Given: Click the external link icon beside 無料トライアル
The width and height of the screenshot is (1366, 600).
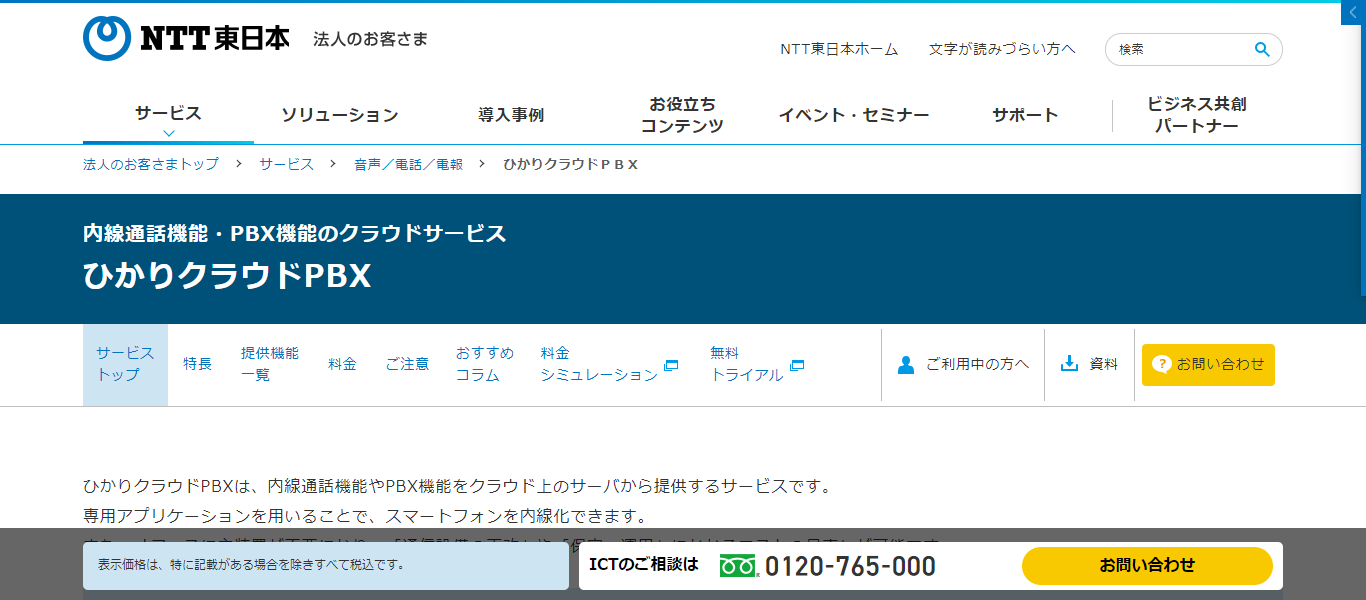Looking at the screenshot, I should (796, 366).
